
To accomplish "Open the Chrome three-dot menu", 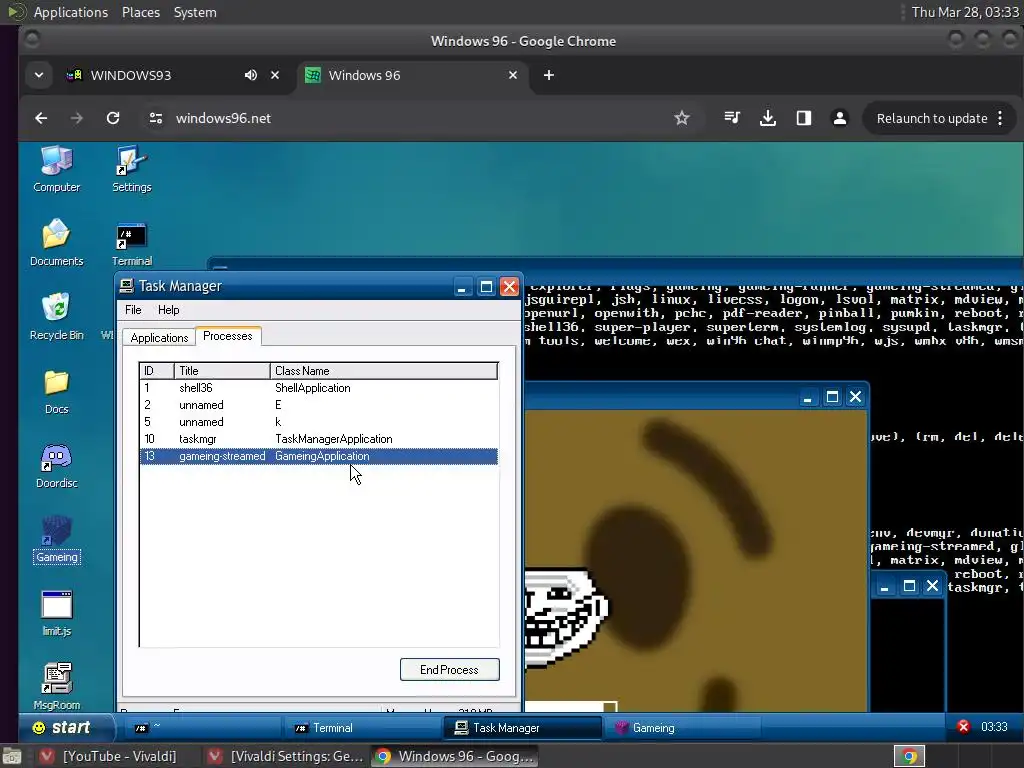I will (1000, 118).
